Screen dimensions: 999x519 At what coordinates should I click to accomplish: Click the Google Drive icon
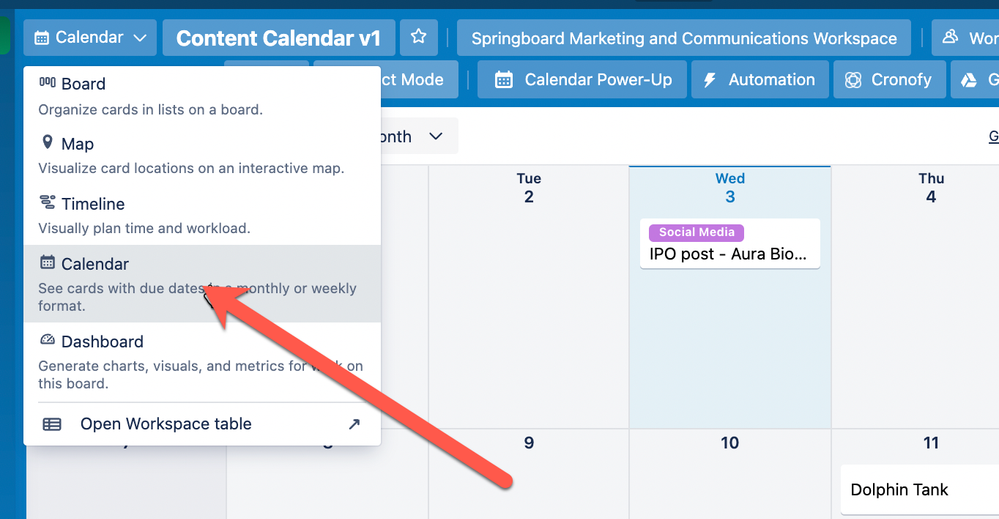pos(969,80)
